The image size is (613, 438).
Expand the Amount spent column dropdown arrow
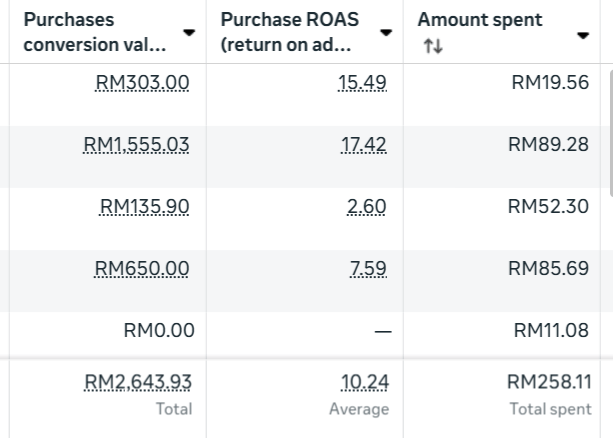click(583, 36)
